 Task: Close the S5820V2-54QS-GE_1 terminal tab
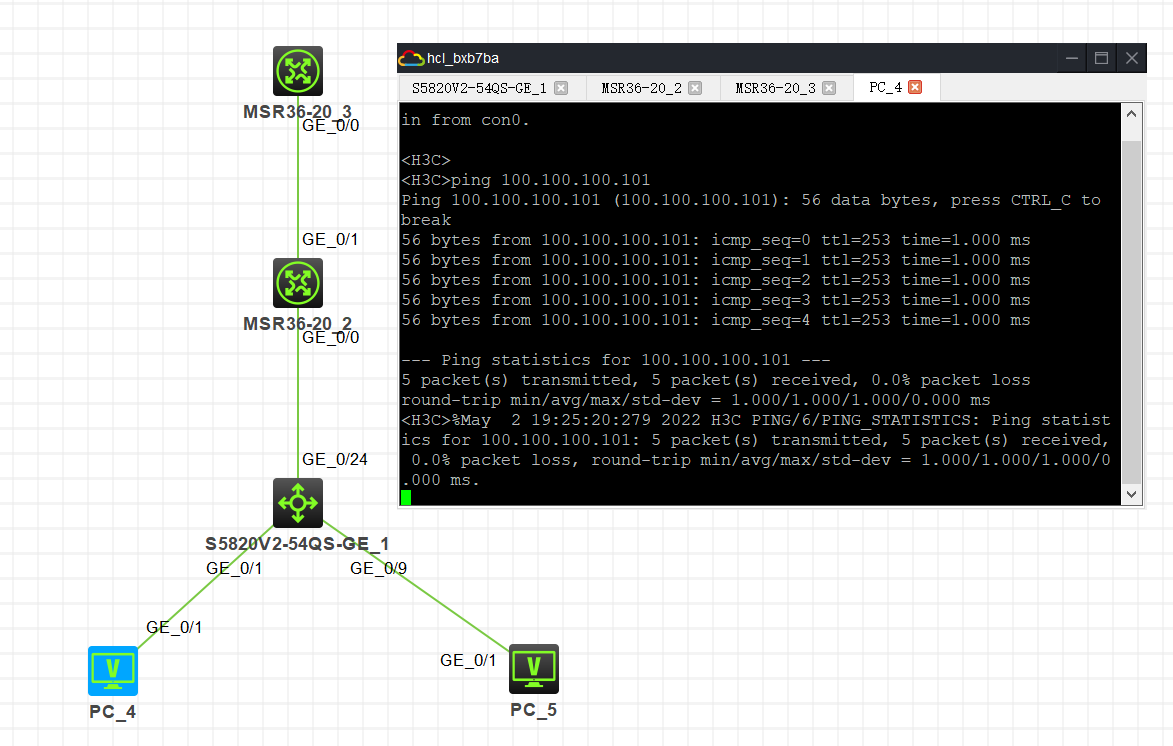(x=561, y=88)
